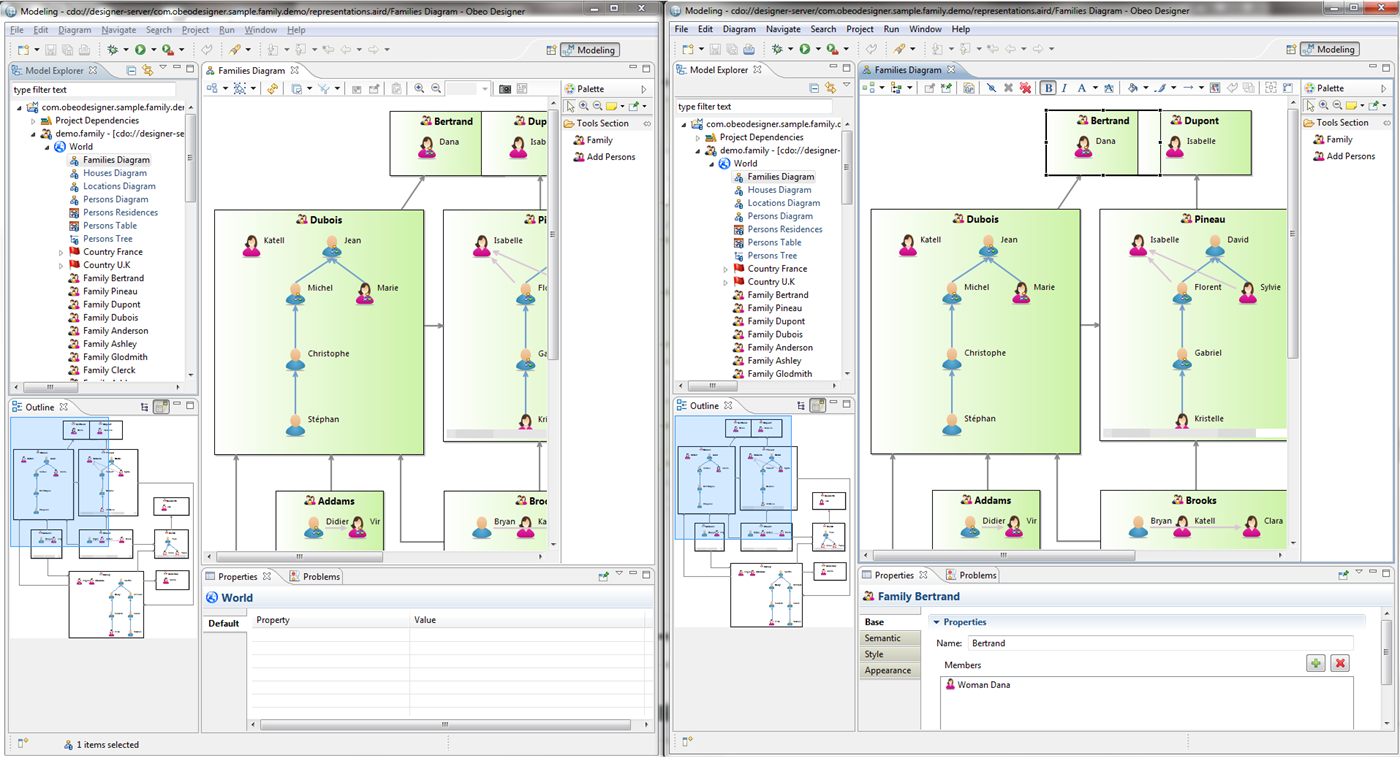Zoom in on the Families Diagram
This screenshot has width=1400, height=758.
click(x=419, y=87)
